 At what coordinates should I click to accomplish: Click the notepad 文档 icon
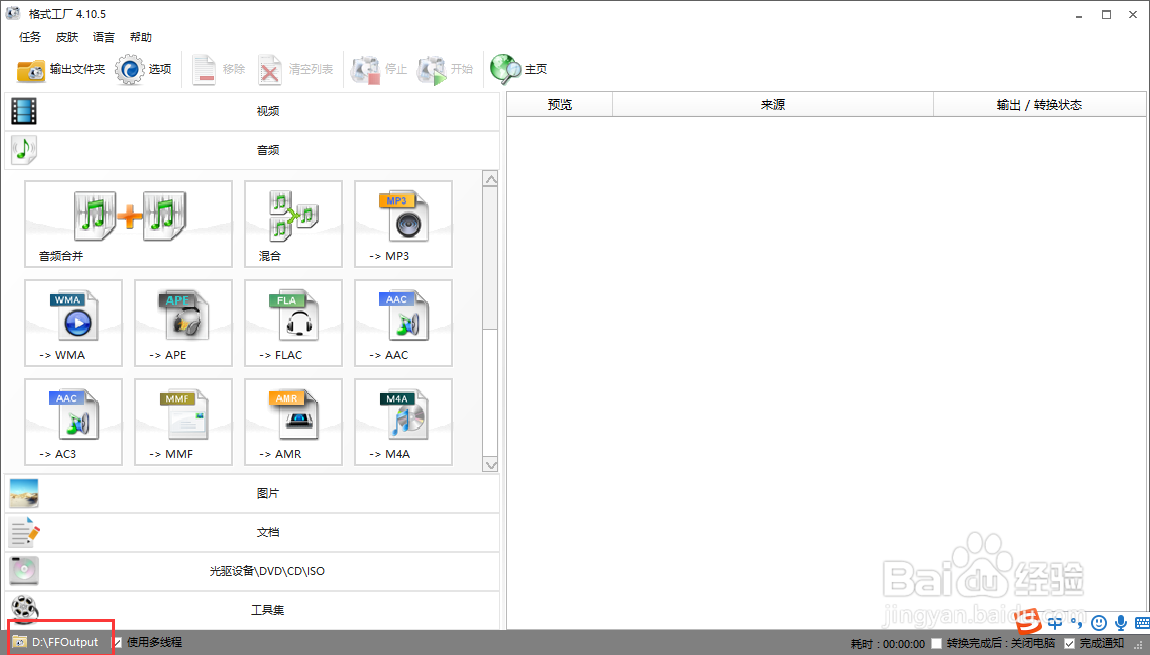[24, 533]
